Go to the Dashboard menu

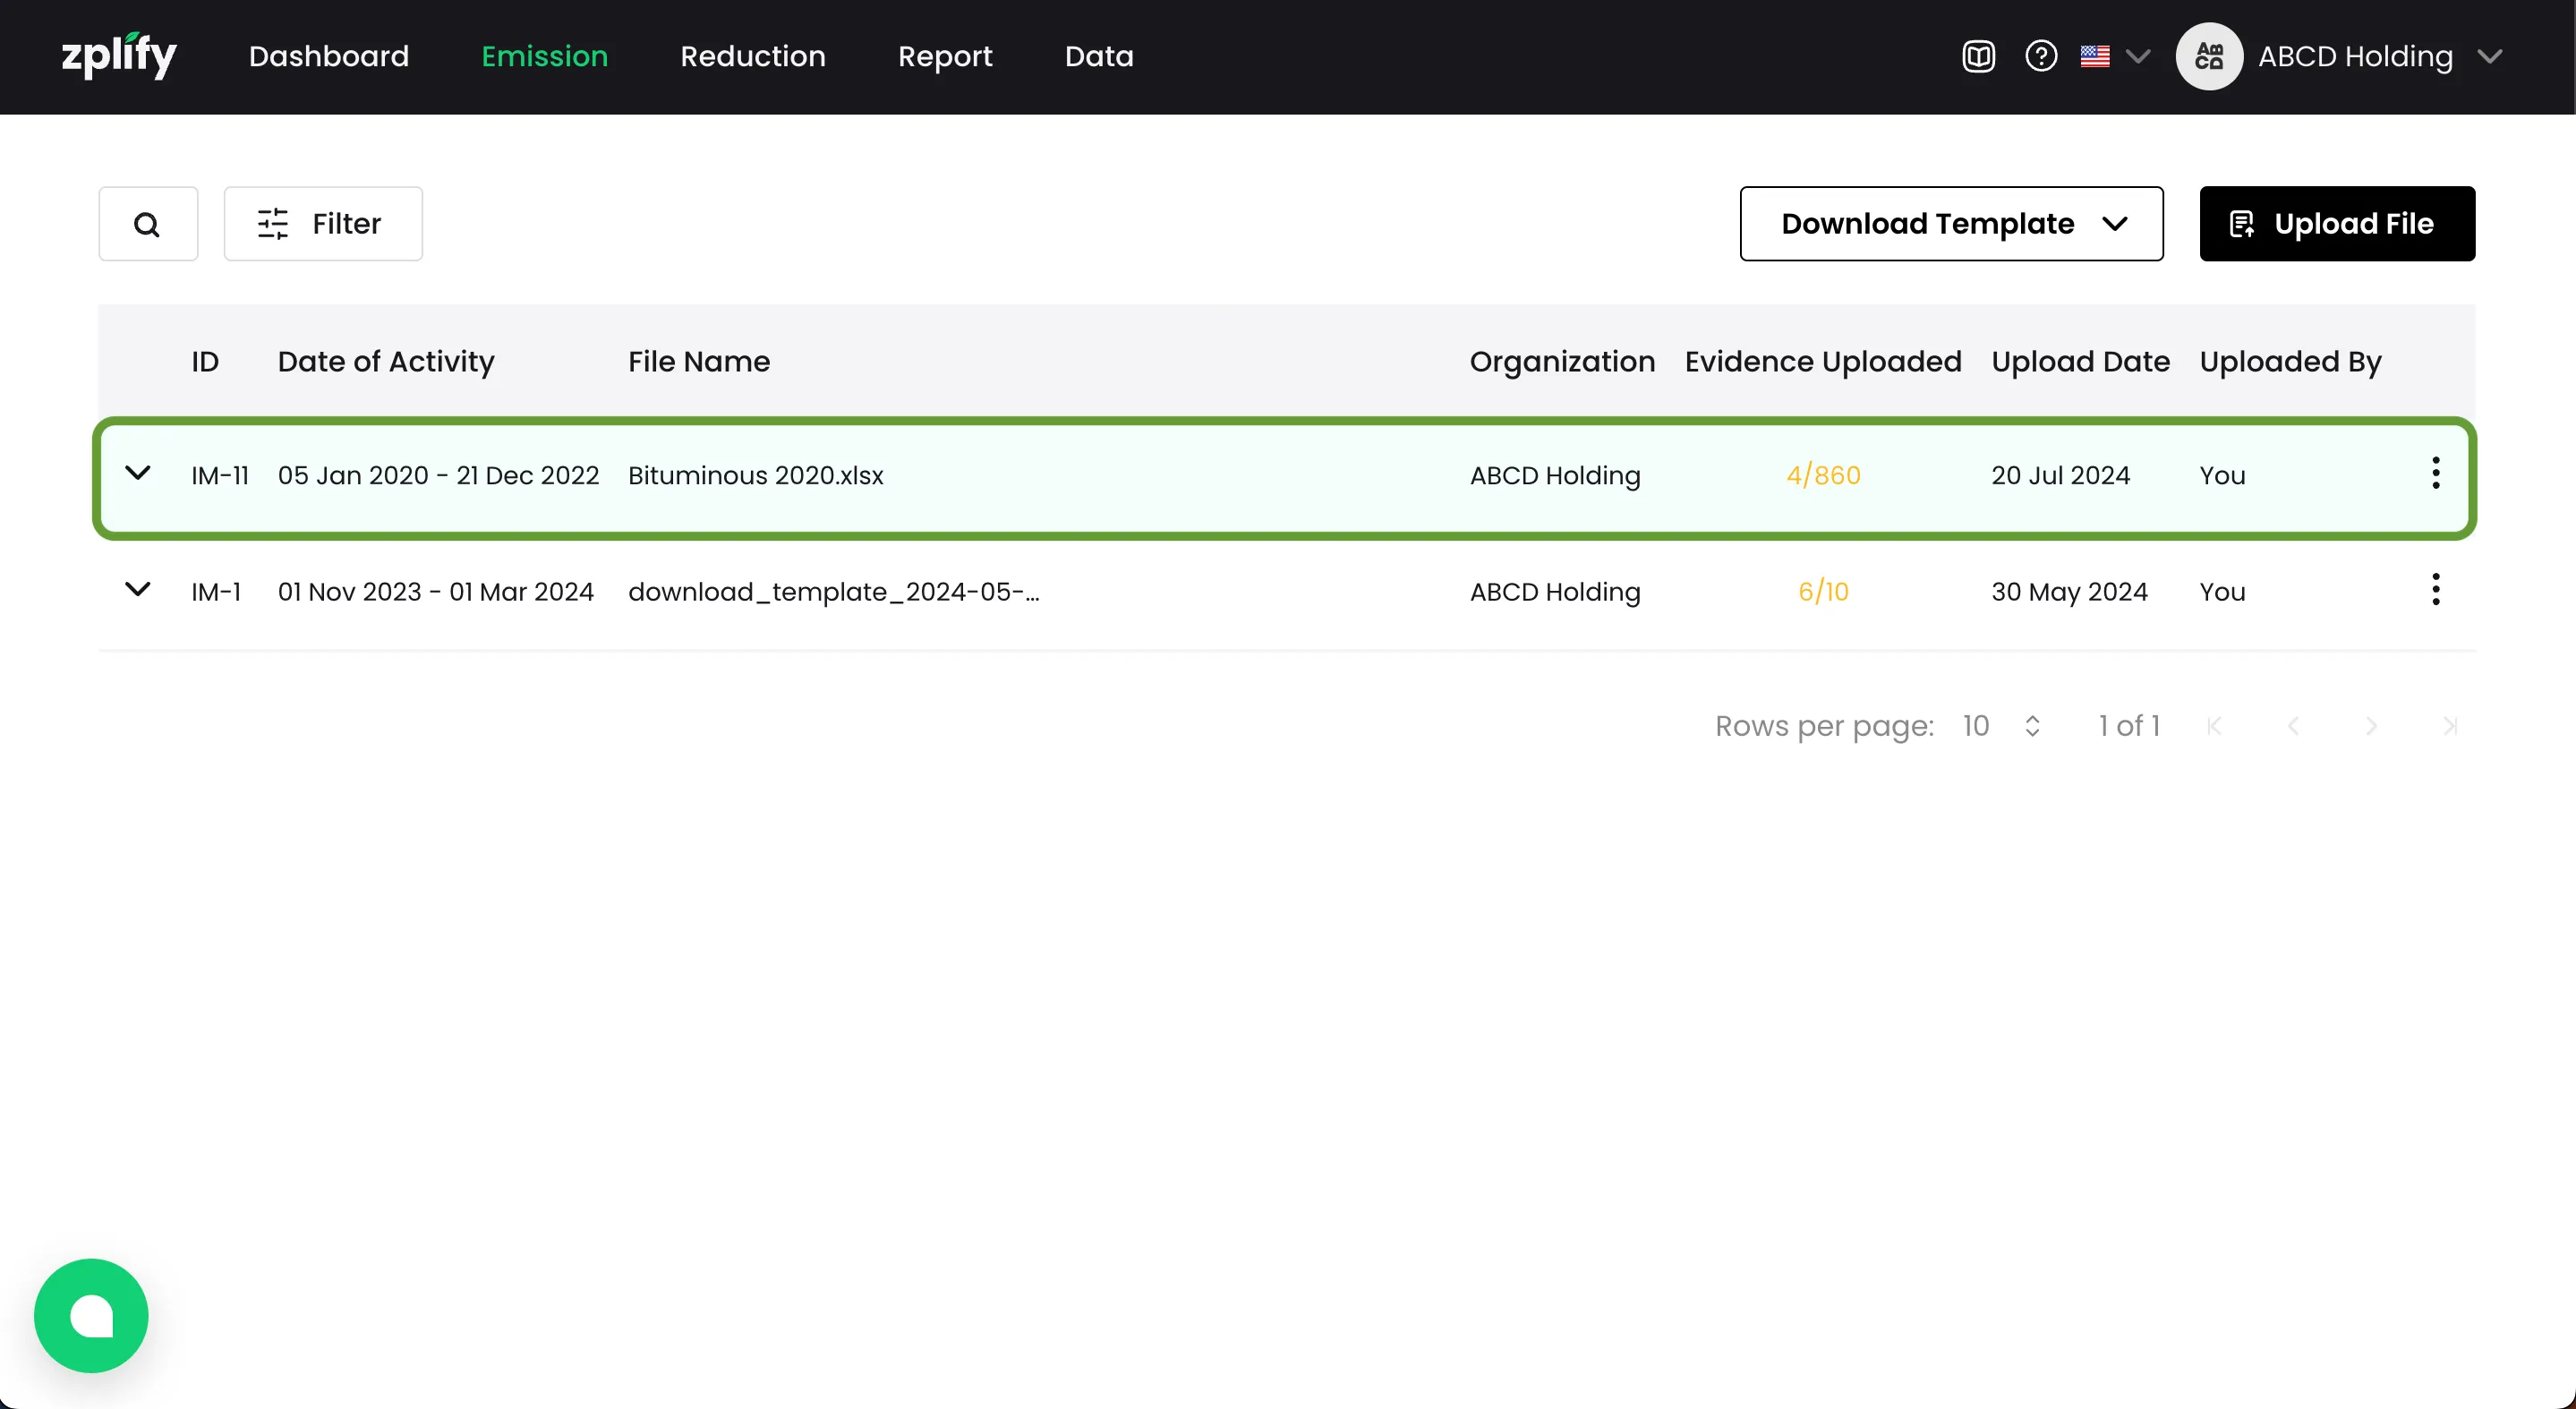328,56
